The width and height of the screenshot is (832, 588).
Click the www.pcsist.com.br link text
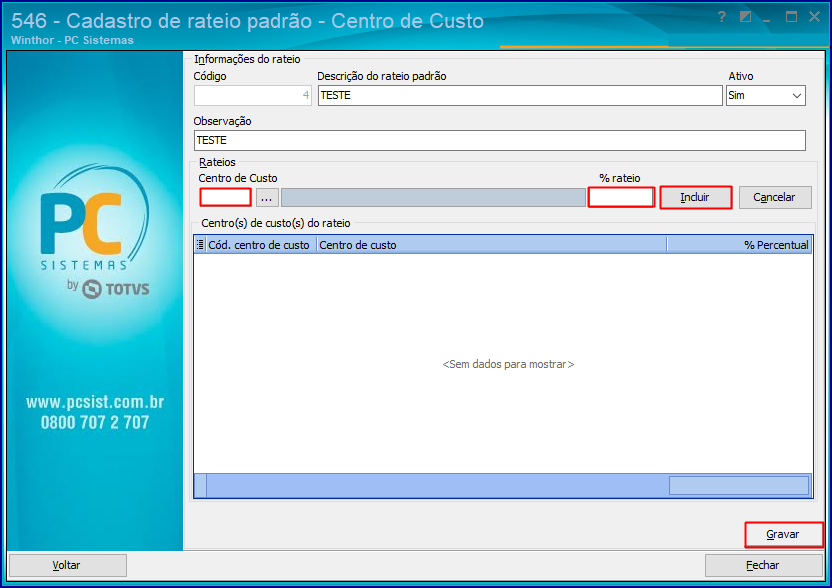(95, 402)
